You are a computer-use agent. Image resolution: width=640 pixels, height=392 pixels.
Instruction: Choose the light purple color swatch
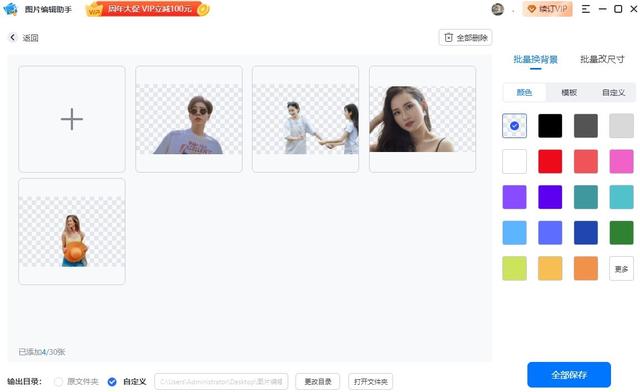click(514, 197)
